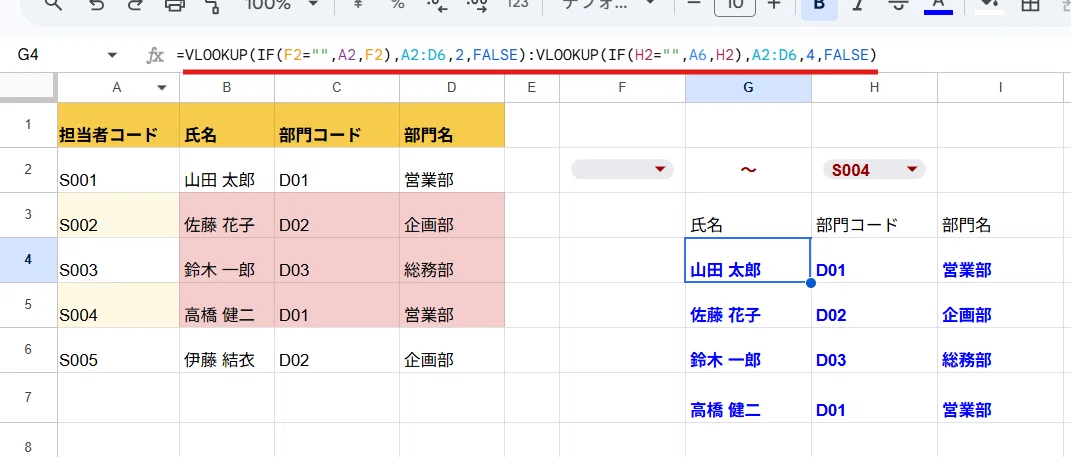Open the fill color bucket
1071x457 pixels.
(988, 5)
